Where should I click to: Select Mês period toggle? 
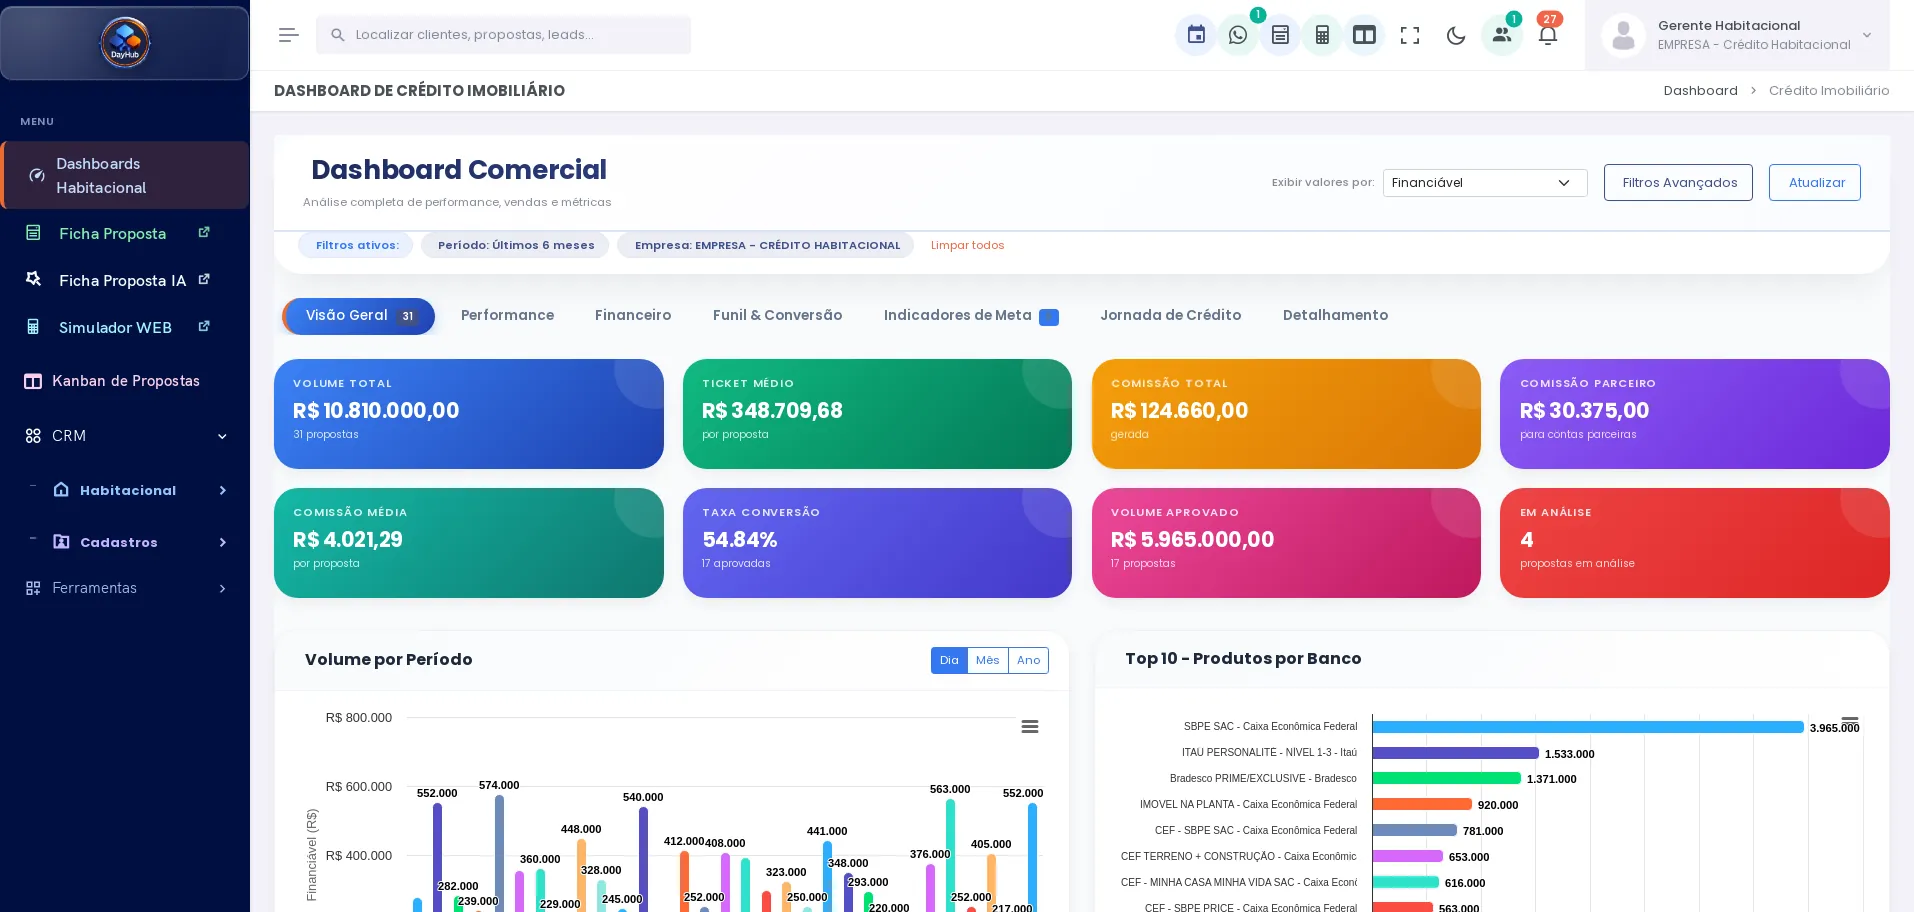tap(988, 660)
